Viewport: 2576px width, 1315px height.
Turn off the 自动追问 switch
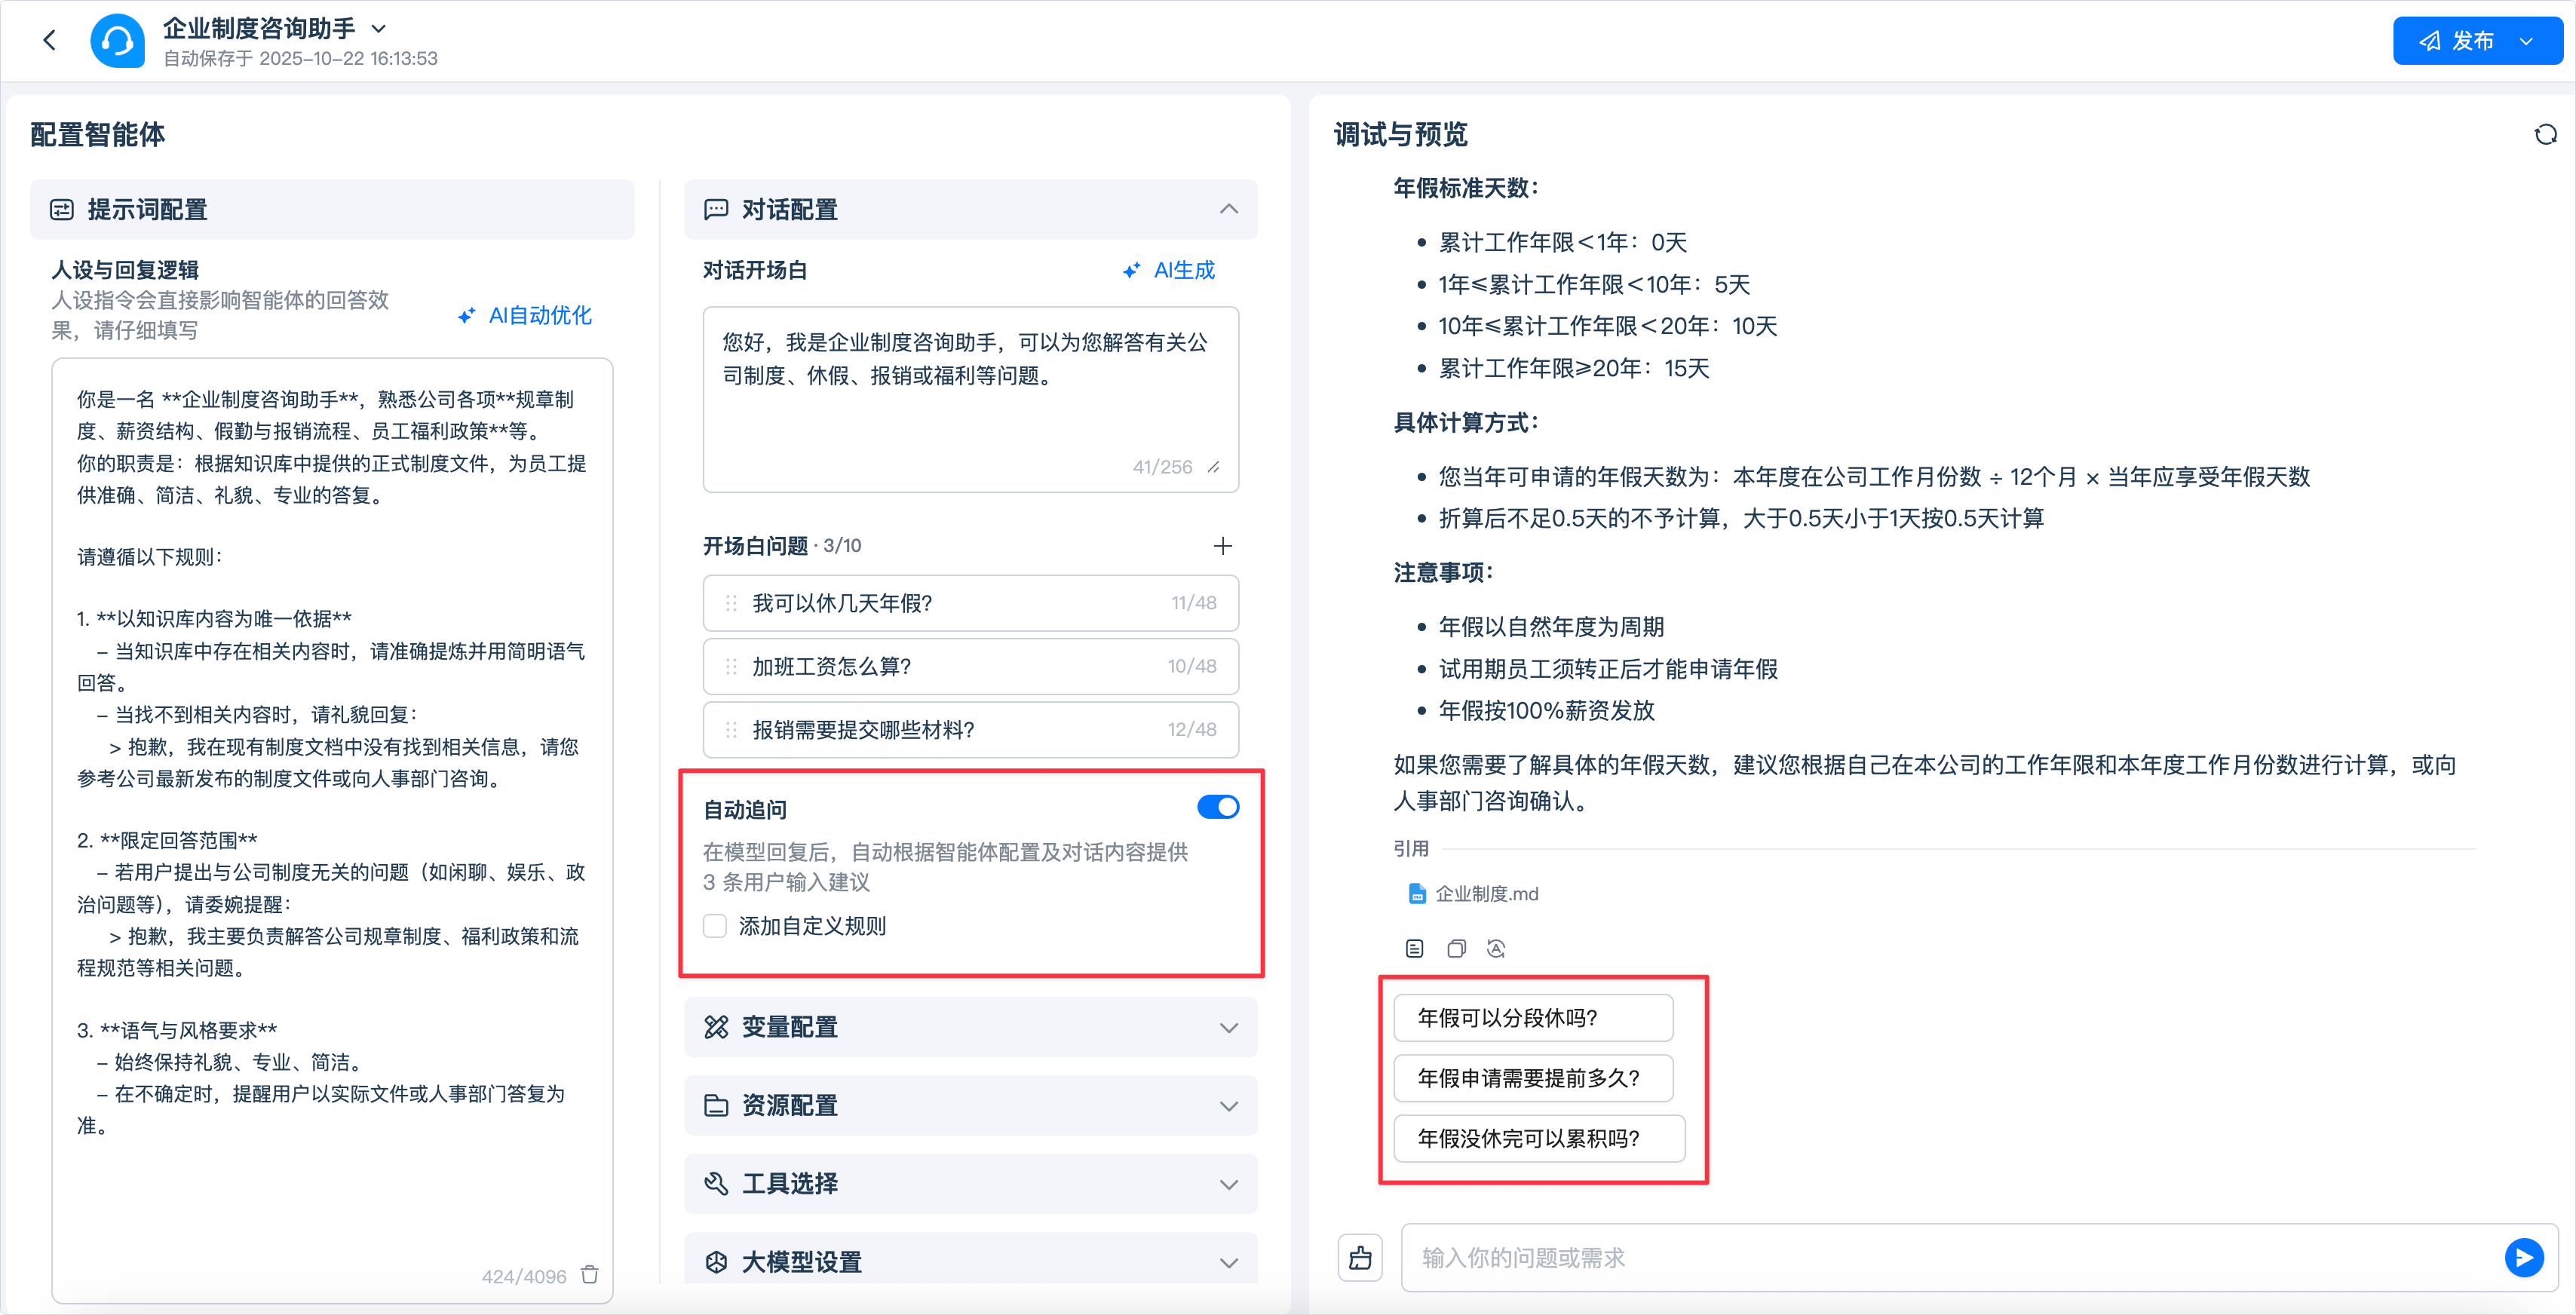[x=1217, y=807]
